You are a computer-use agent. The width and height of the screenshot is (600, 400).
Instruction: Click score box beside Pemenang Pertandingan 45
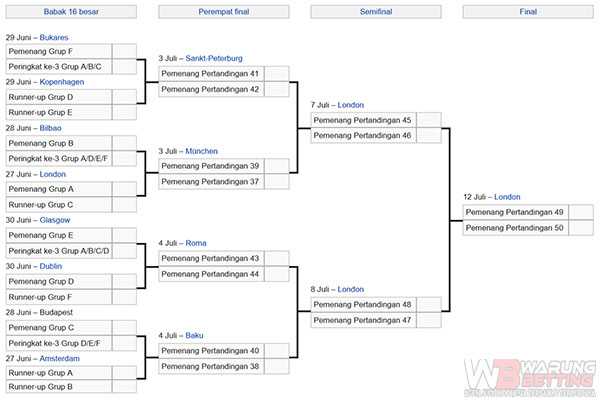[x=428, y=120]
